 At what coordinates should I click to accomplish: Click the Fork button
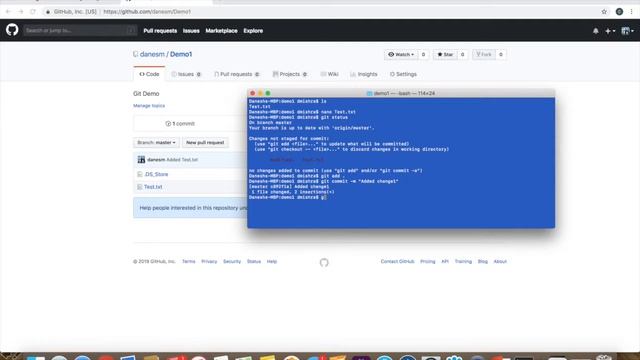click(484, 54)
